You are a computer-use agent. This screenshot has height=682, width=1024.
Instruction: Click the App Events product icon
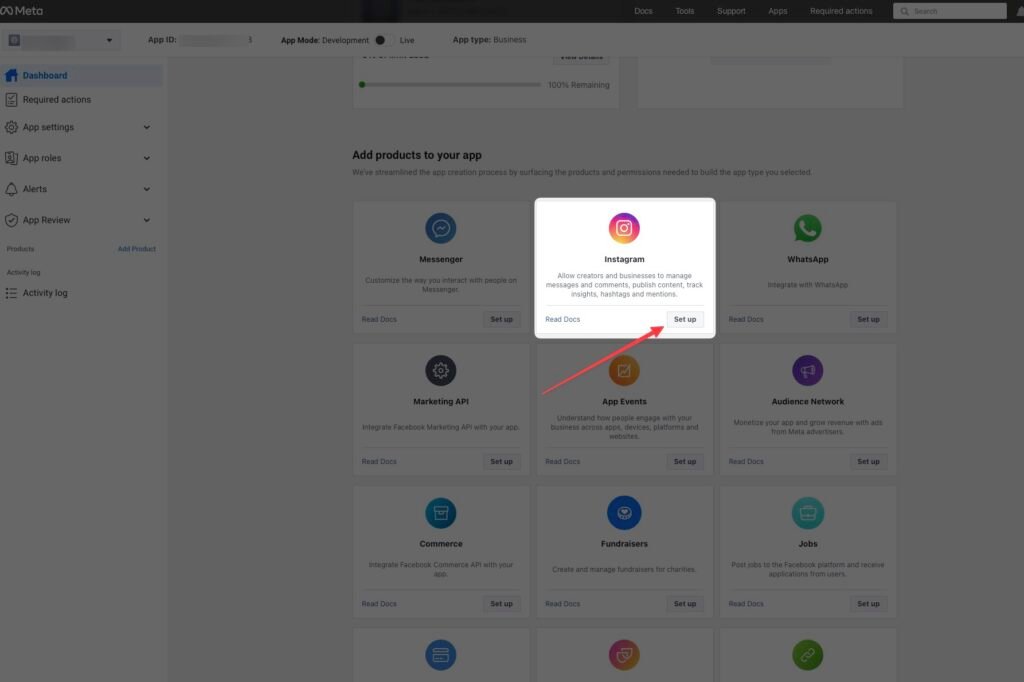point(624,370)
